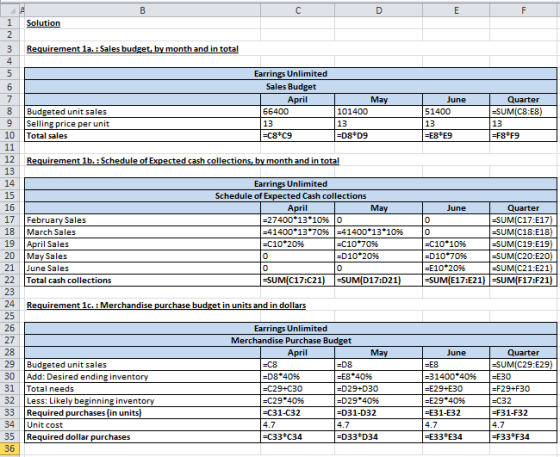Screen dimensions: 560x457
Task: Select the =F31-F32 required purchases cell
Action: pos(524,413)
